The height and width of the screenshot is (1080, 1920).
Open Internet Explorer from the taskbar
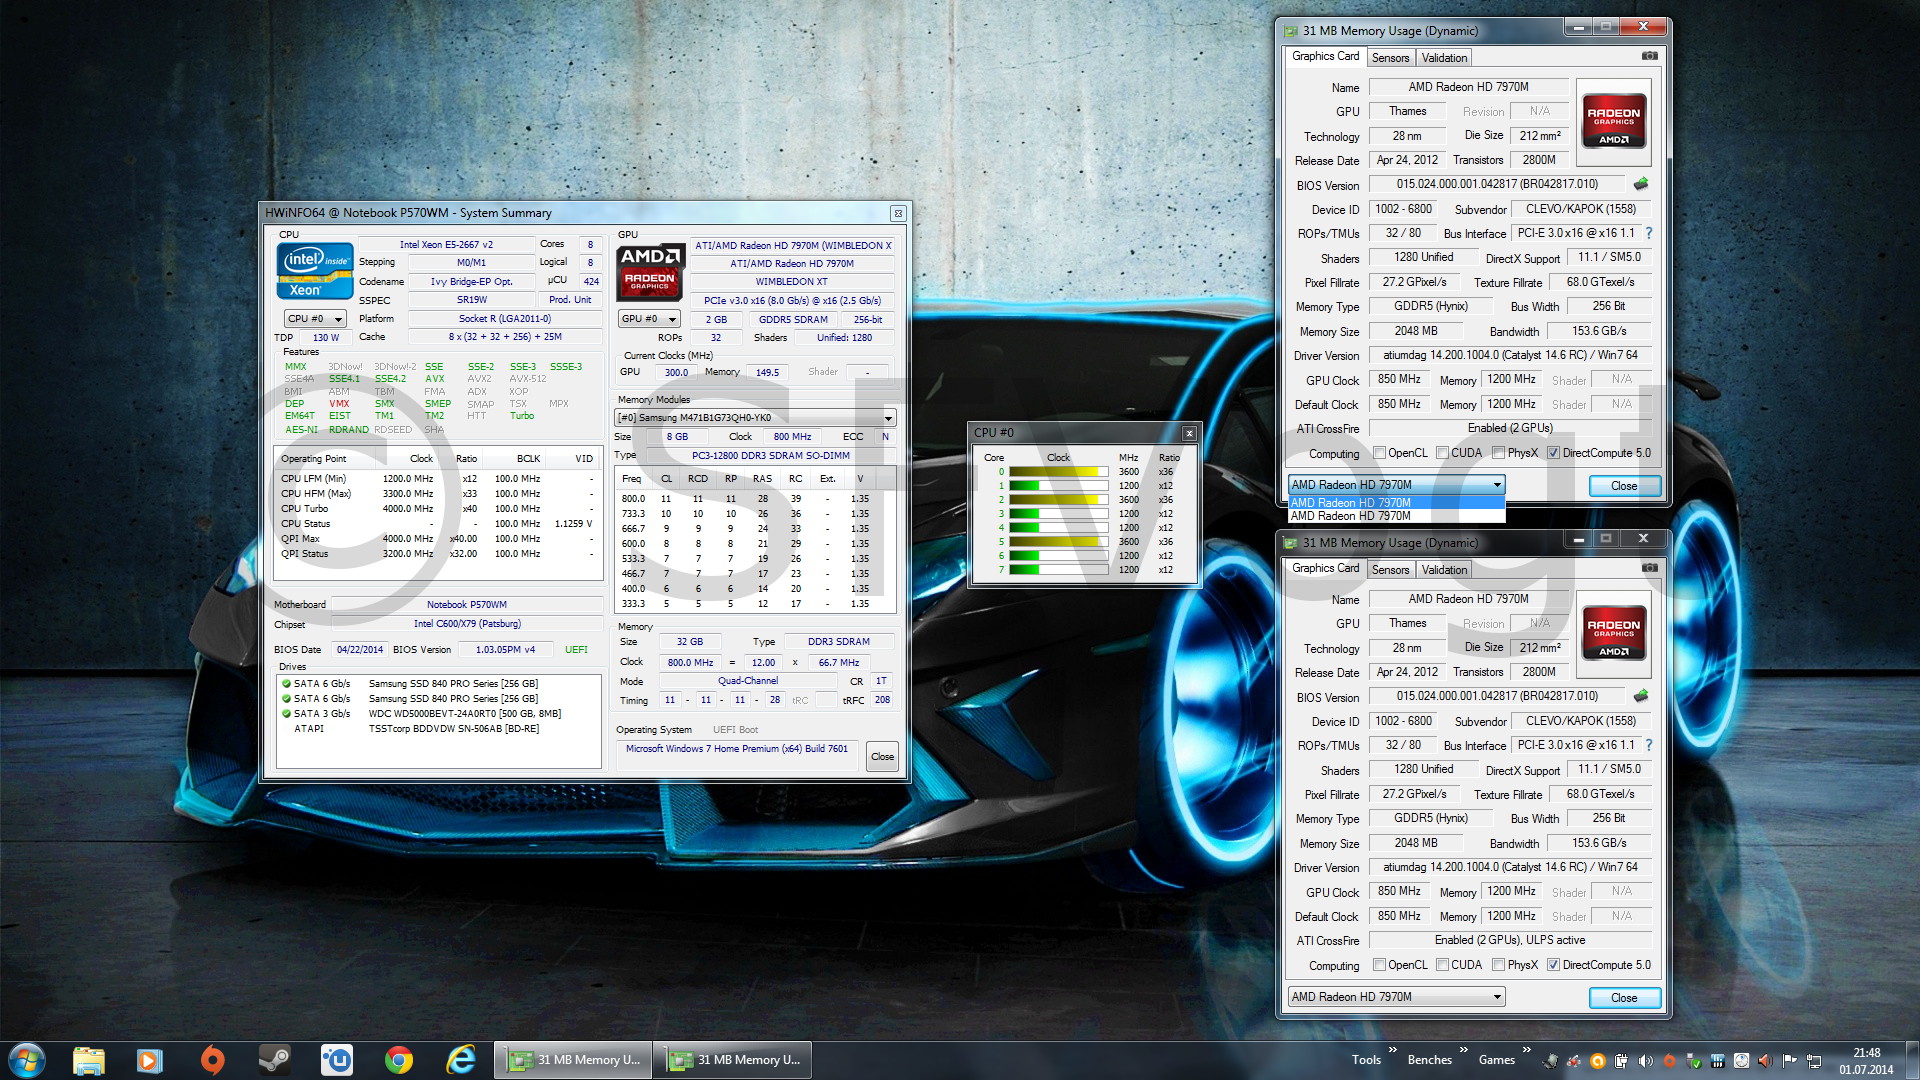click(x=461, y=1060)
